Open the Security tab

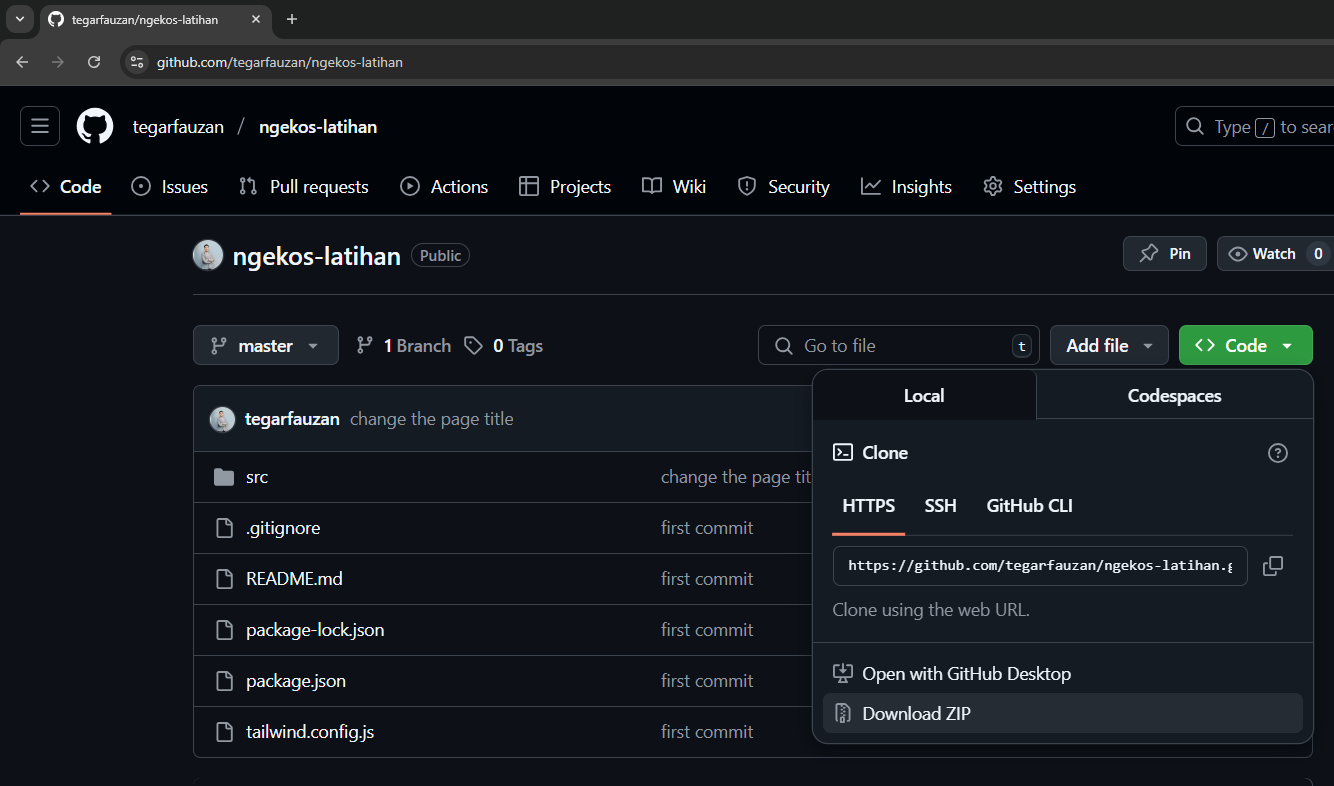click(783, 187)
